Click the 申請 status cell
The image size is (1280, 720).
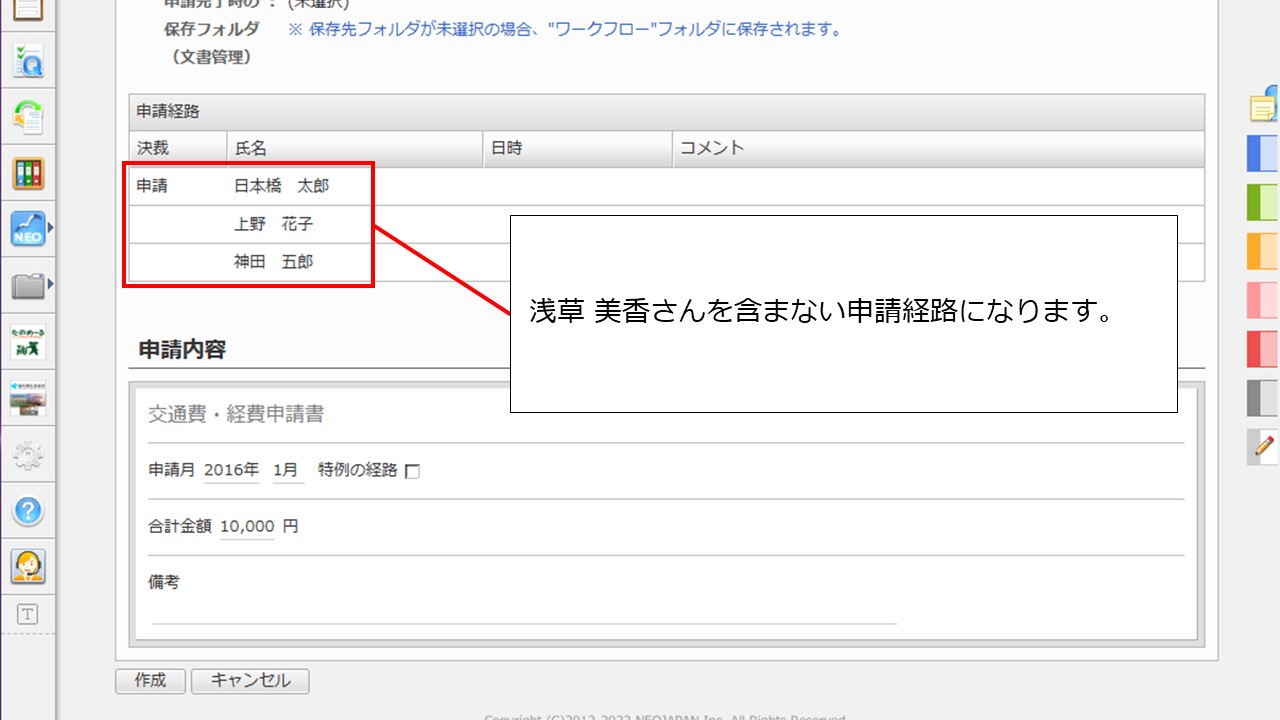click(x=152, y=186)
